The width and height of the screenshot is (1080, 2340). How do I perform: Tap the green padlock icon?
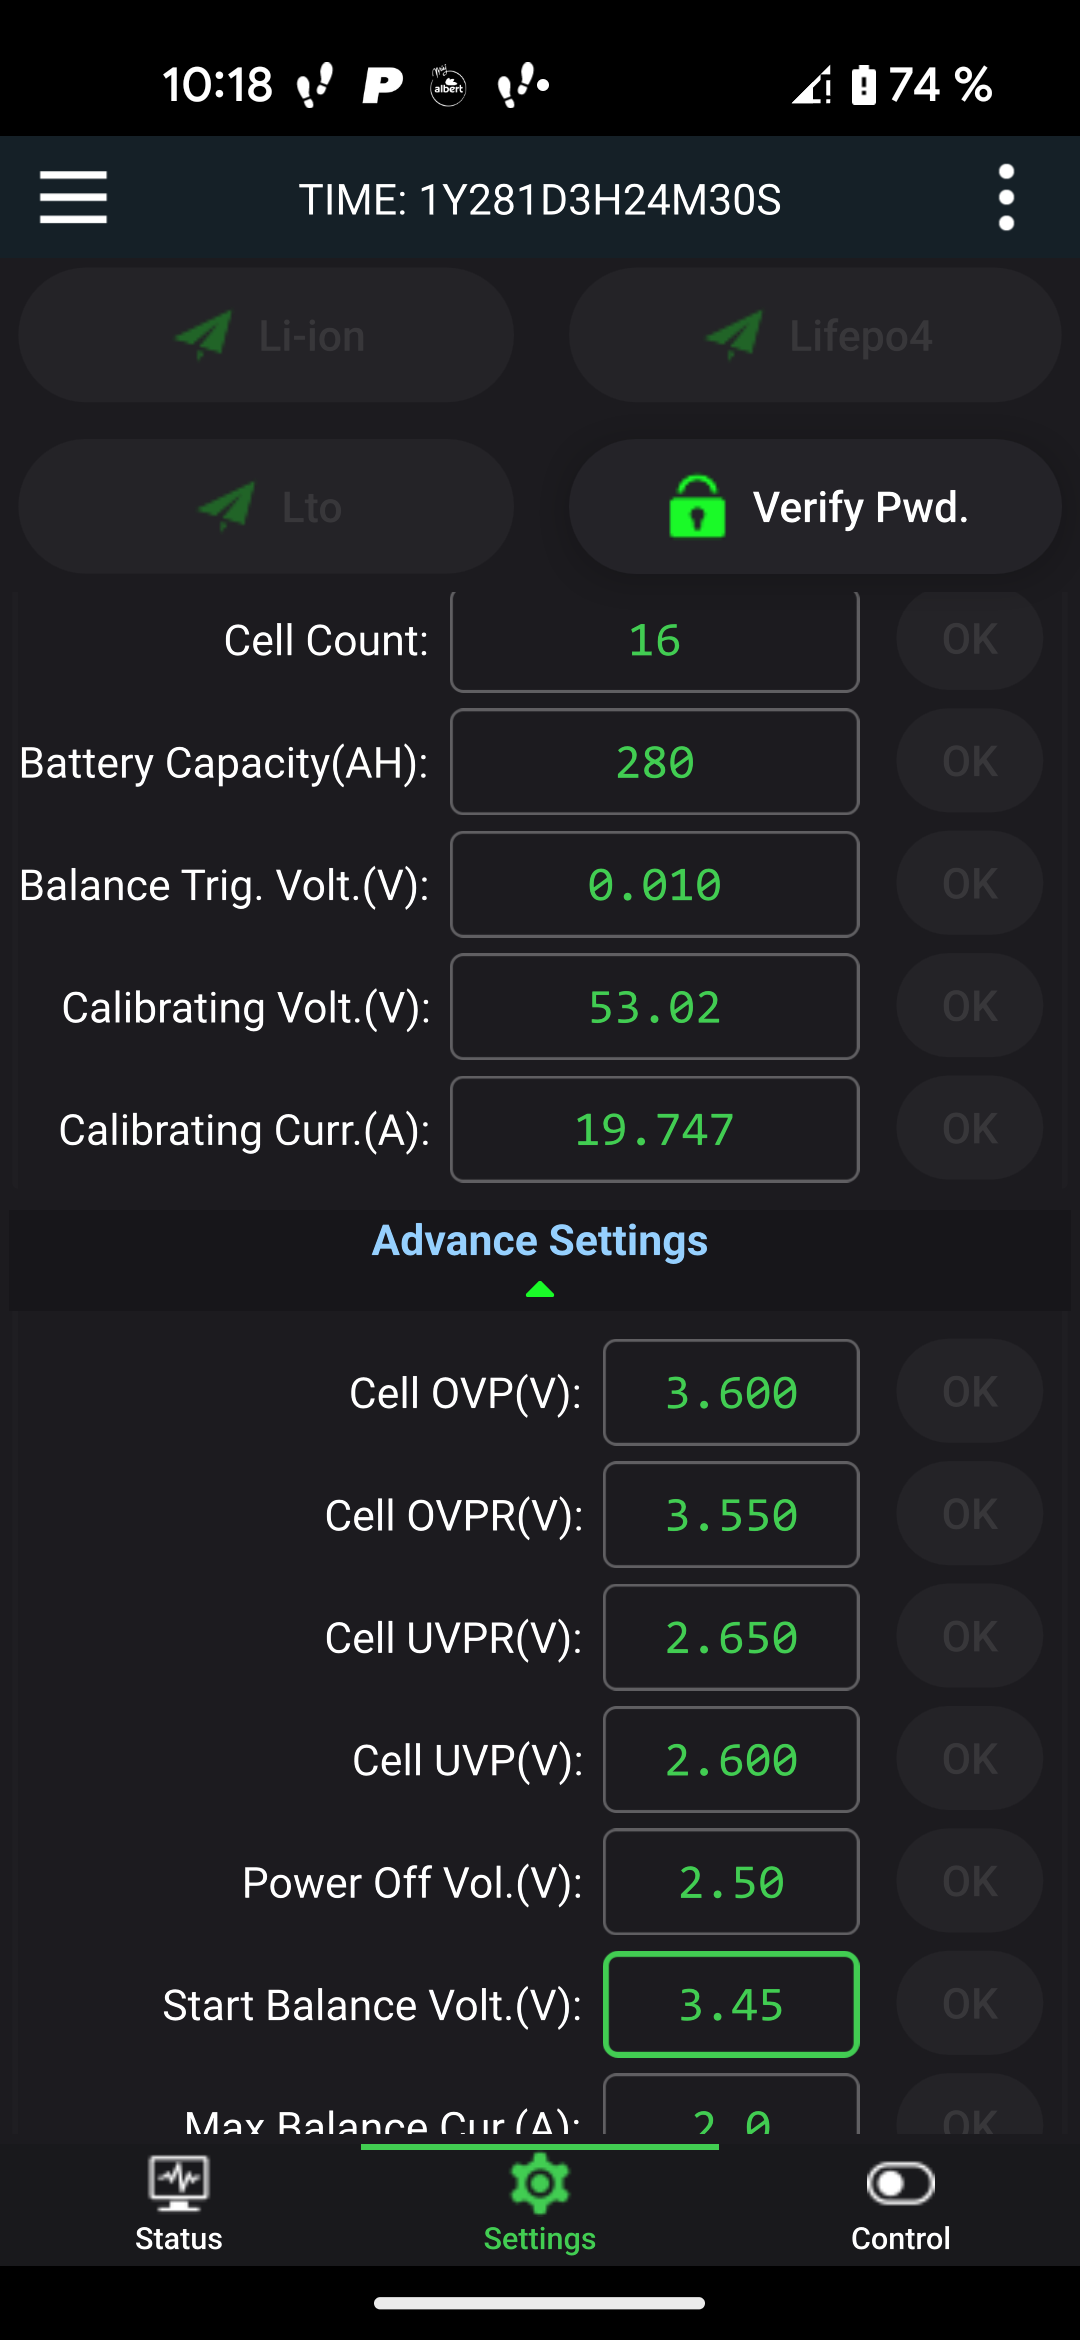697,507
